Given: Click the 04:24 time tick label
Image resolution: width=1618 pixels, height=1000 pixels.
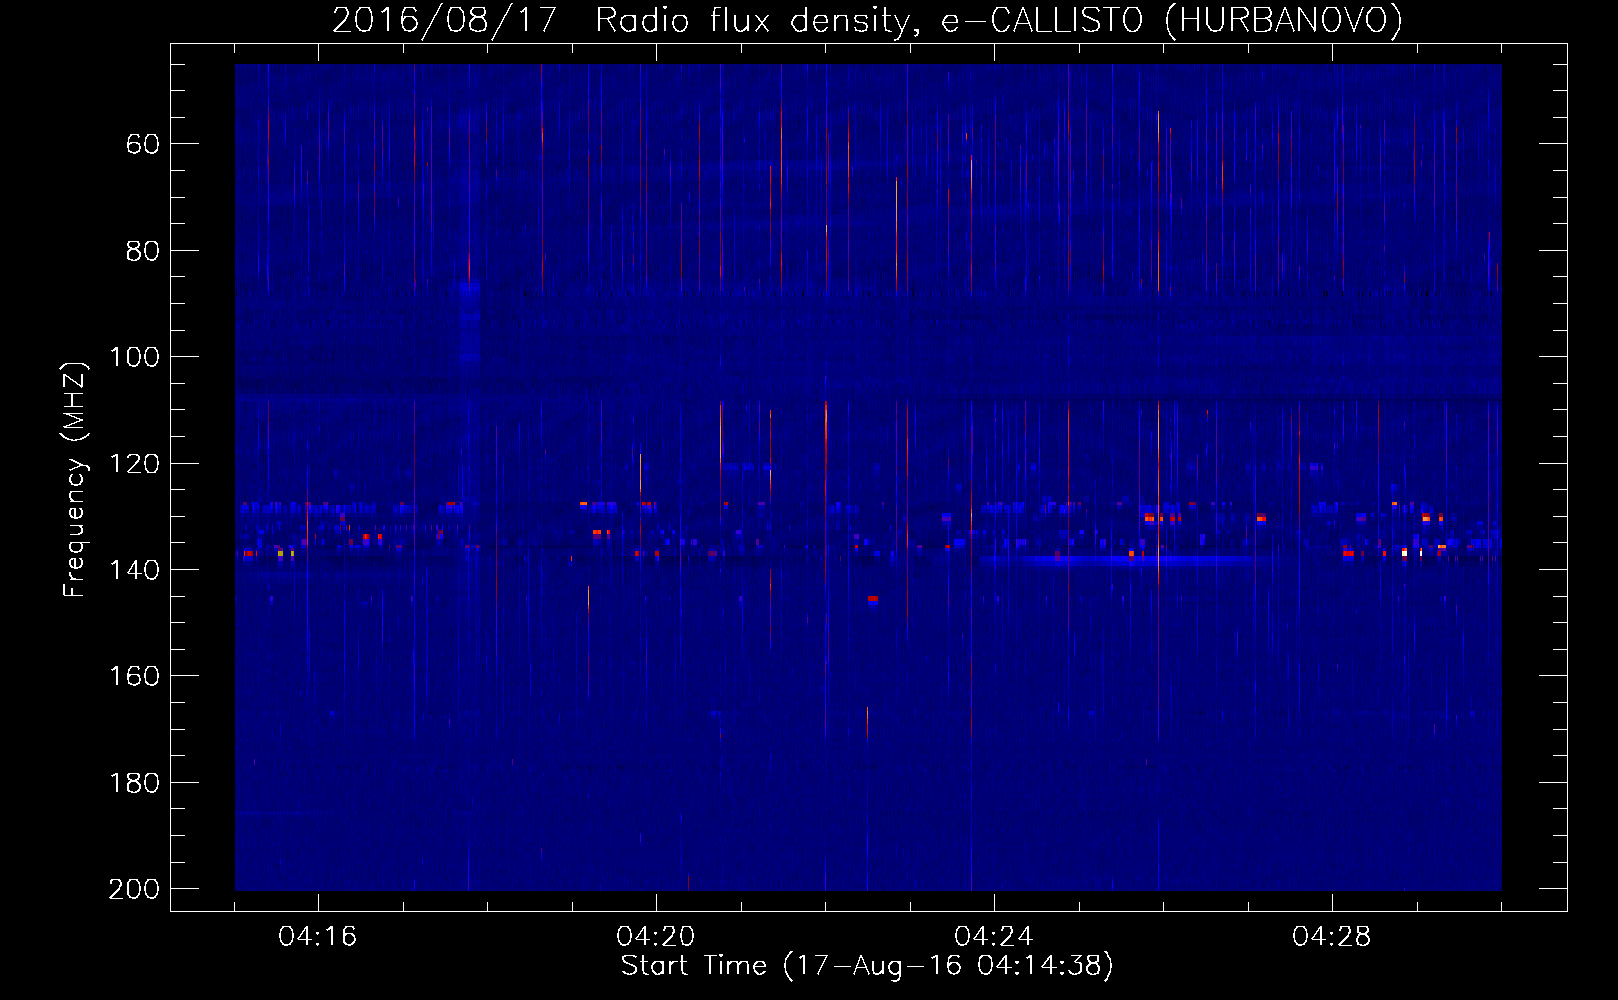Looking at the screenshot, I should coord(994,937).
